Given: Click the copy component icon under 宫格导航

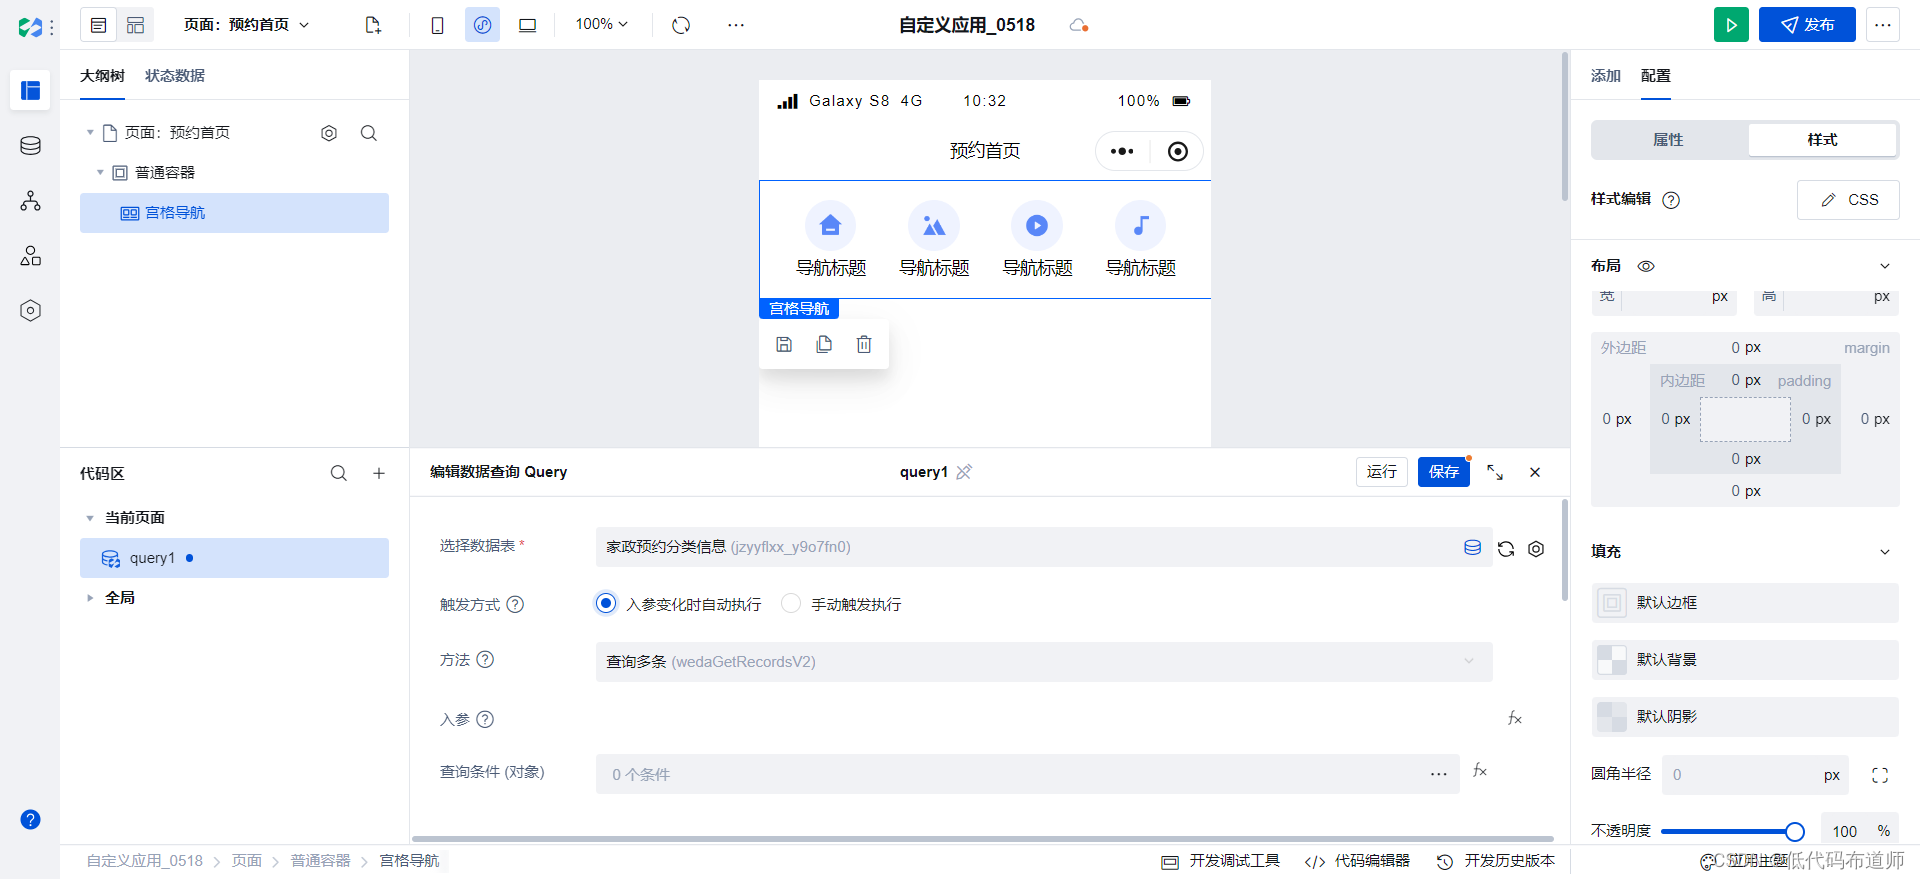Looking at the screenshot, I should [824, 344].
